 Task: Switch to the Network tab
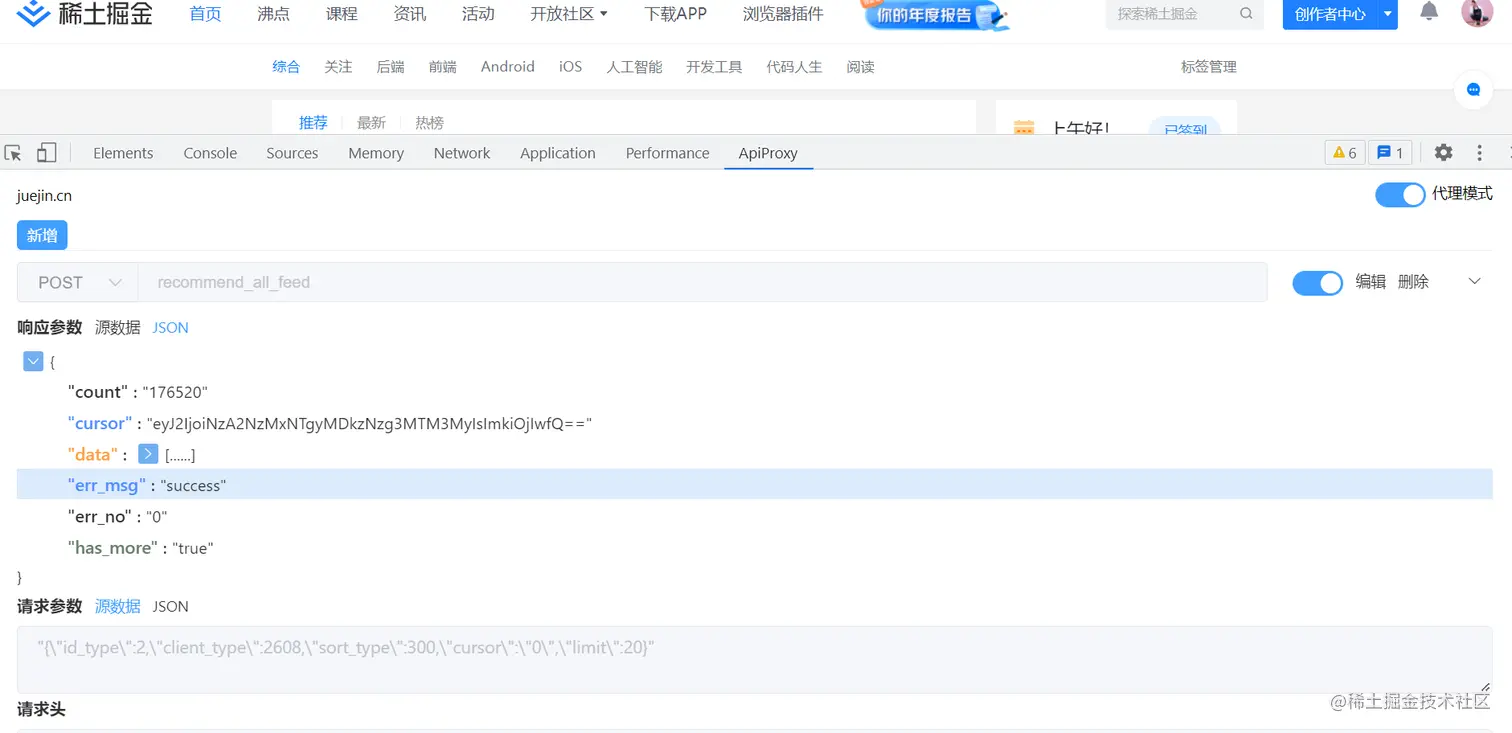pos(462,153)
